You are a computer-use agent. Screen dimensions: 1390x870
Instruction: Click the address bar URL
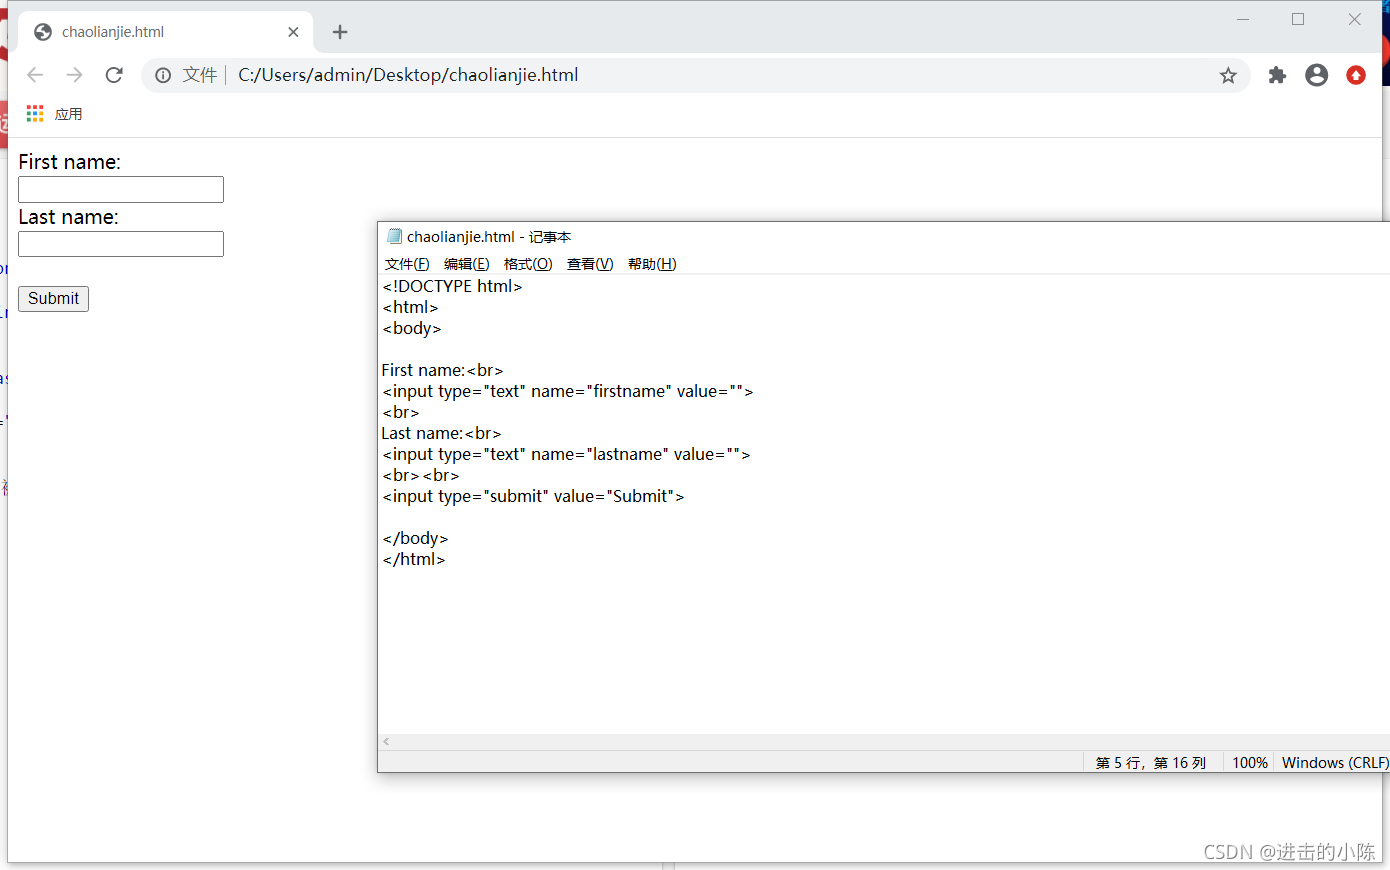click(408, 75)
